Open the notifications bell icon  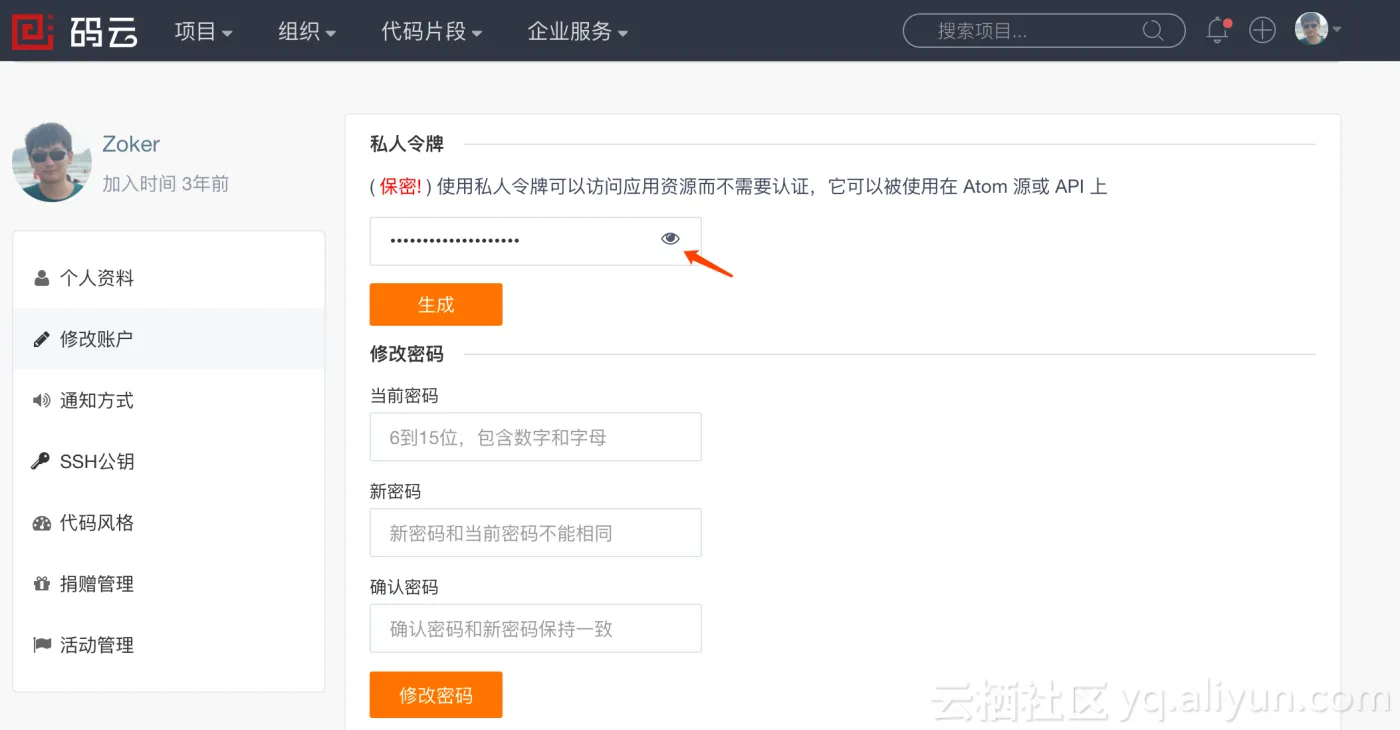(x=1217, y=31)
